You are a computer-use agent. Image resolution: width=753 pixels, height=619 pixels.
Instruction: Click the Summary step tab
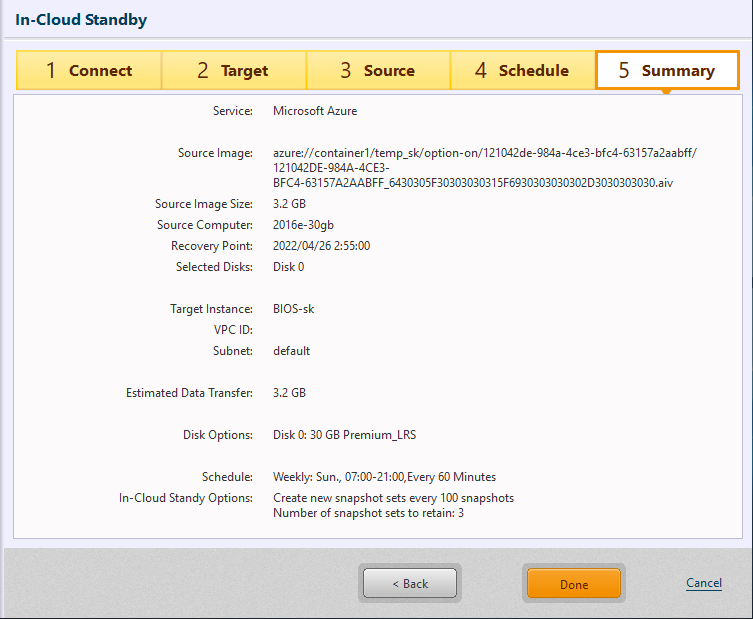(x=667, y=71)
